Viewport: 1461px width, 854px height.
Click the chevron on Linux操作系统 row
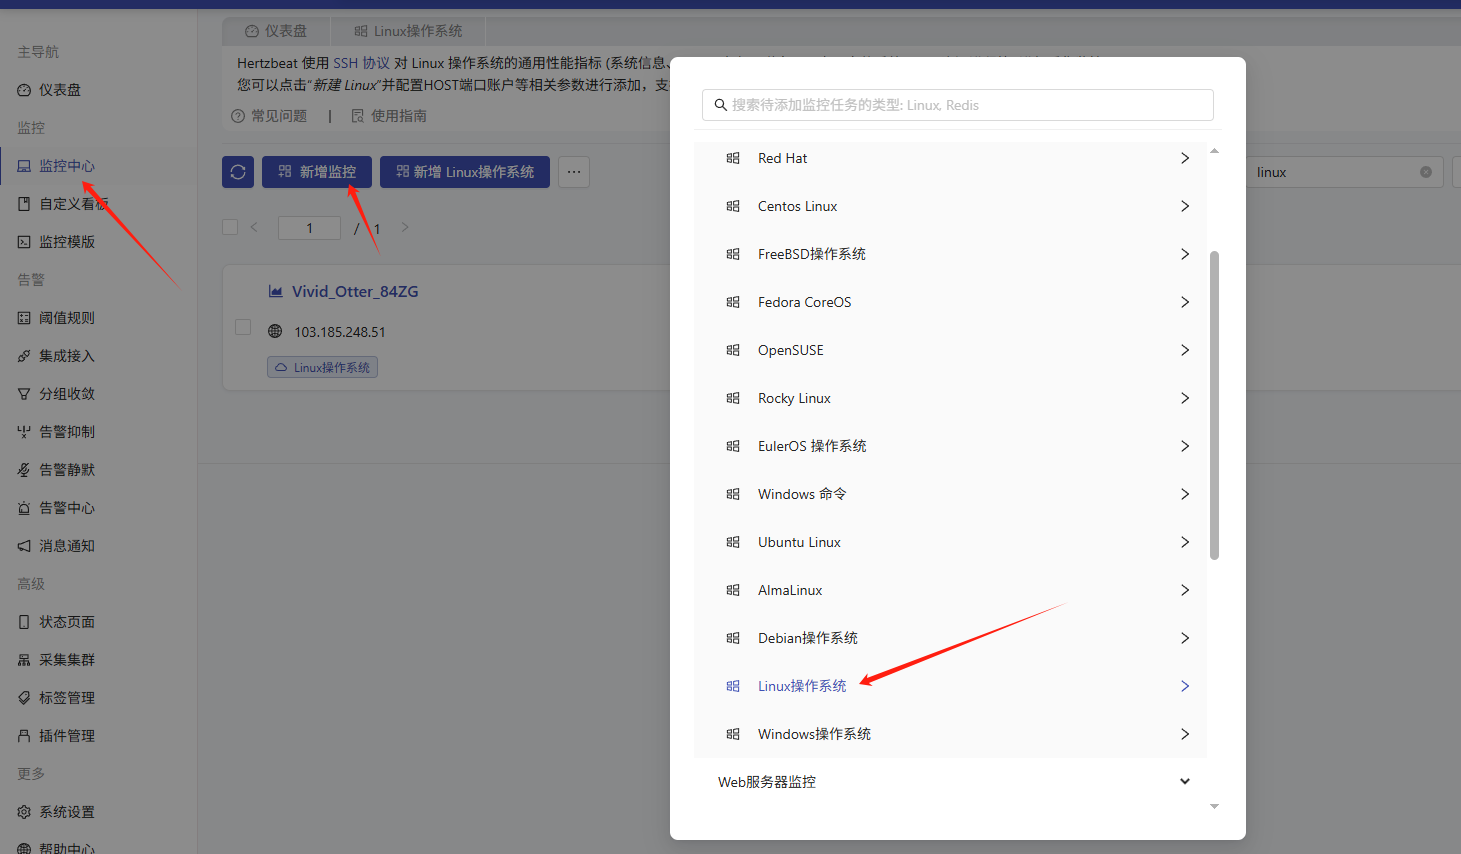coord(1185,686)
